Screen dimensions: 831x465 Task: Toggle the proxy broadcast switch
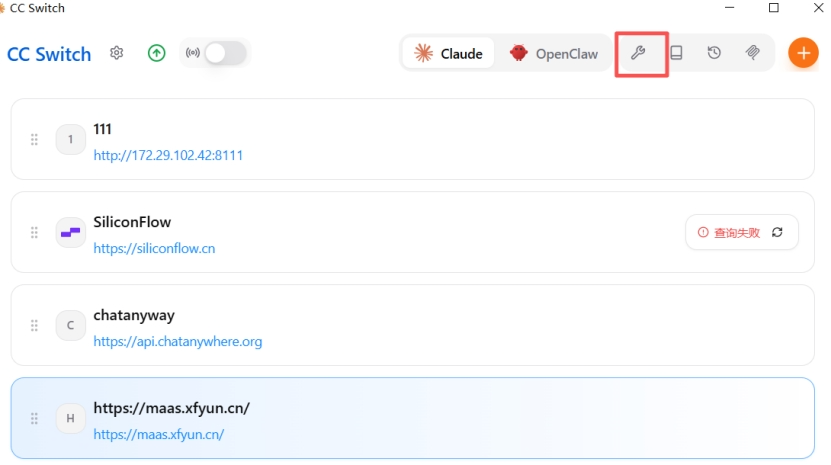(226, 53)
